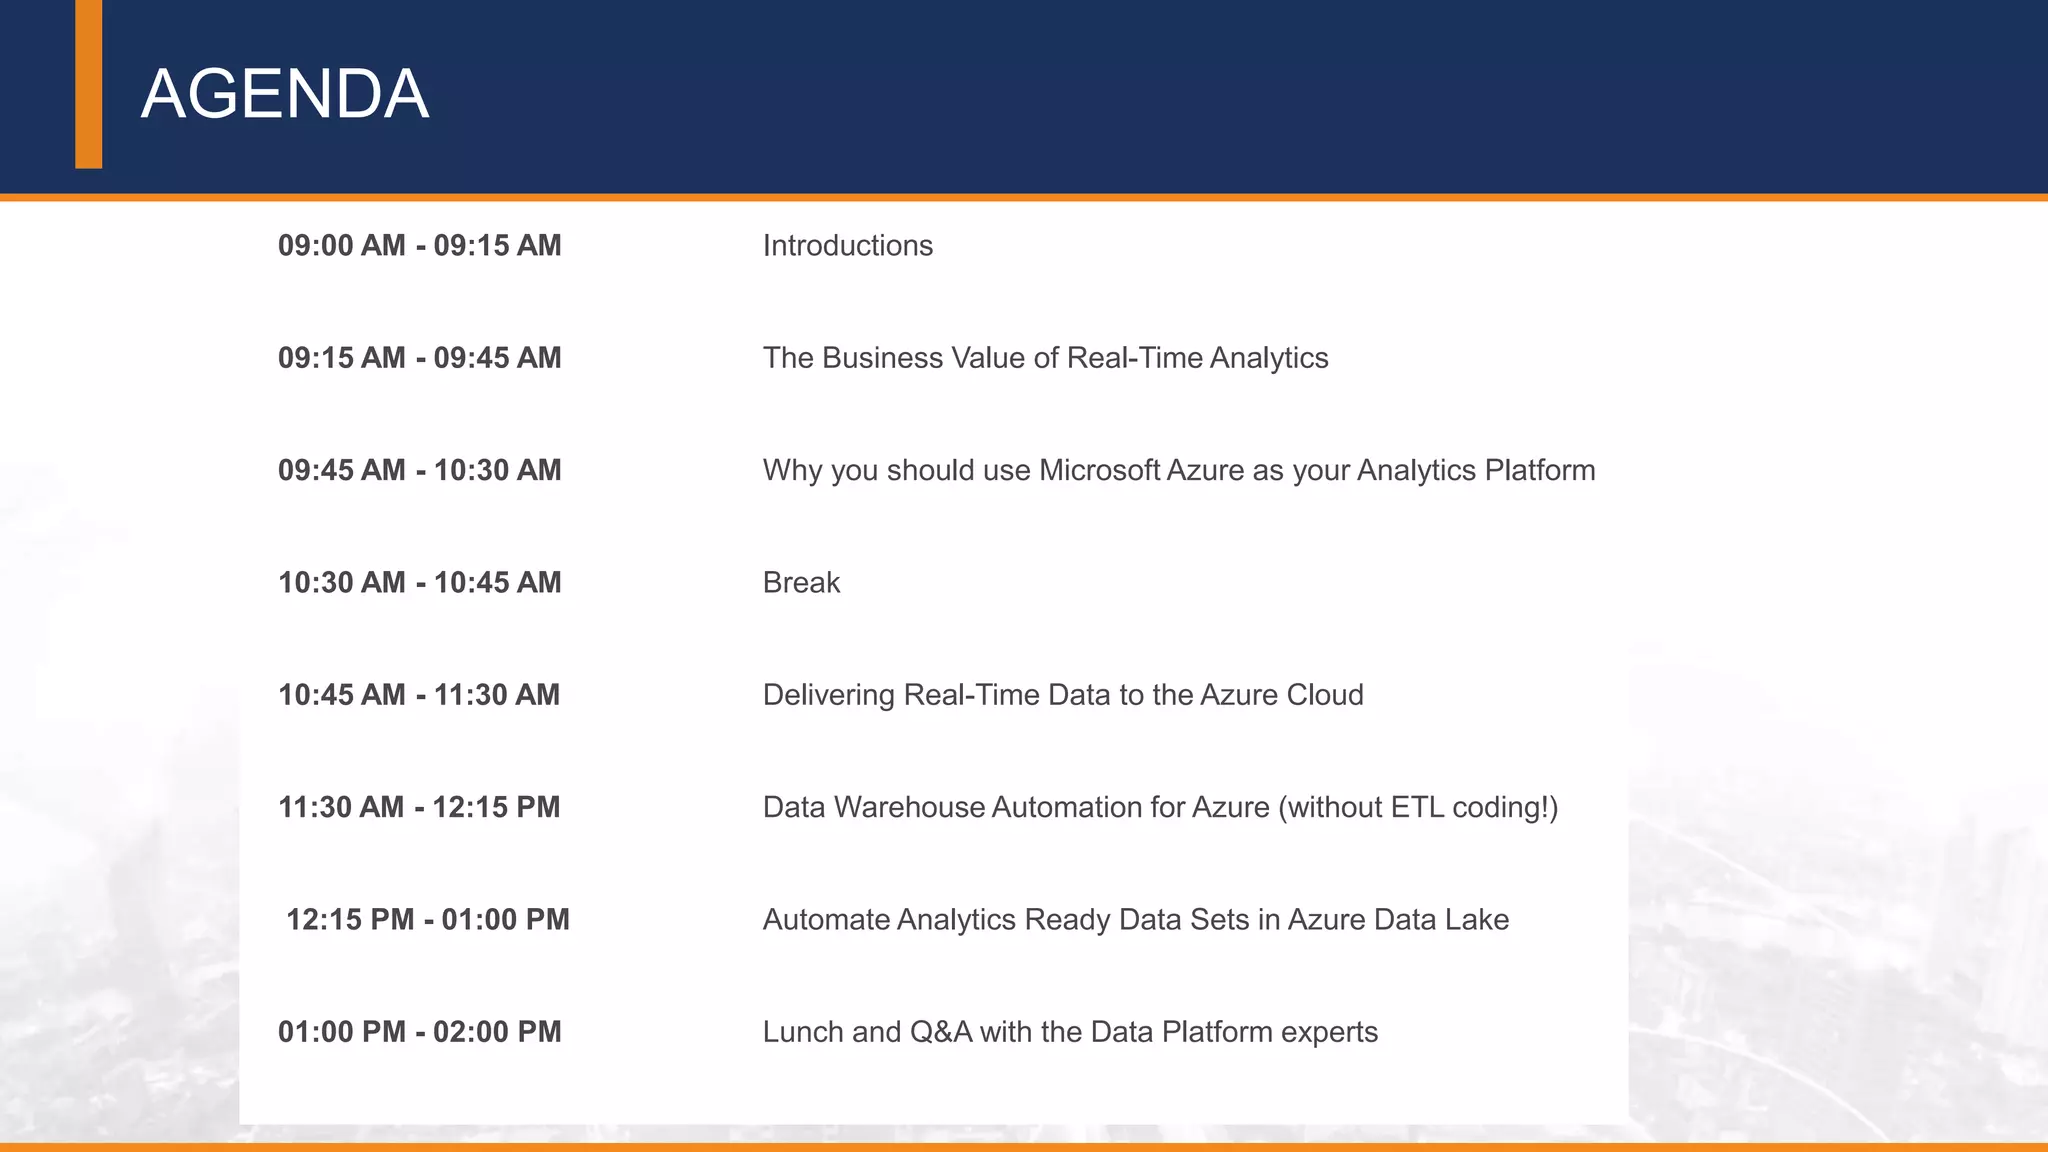Select the 11:30 AM - 12:15 PM time

click(x=419, y=807)
